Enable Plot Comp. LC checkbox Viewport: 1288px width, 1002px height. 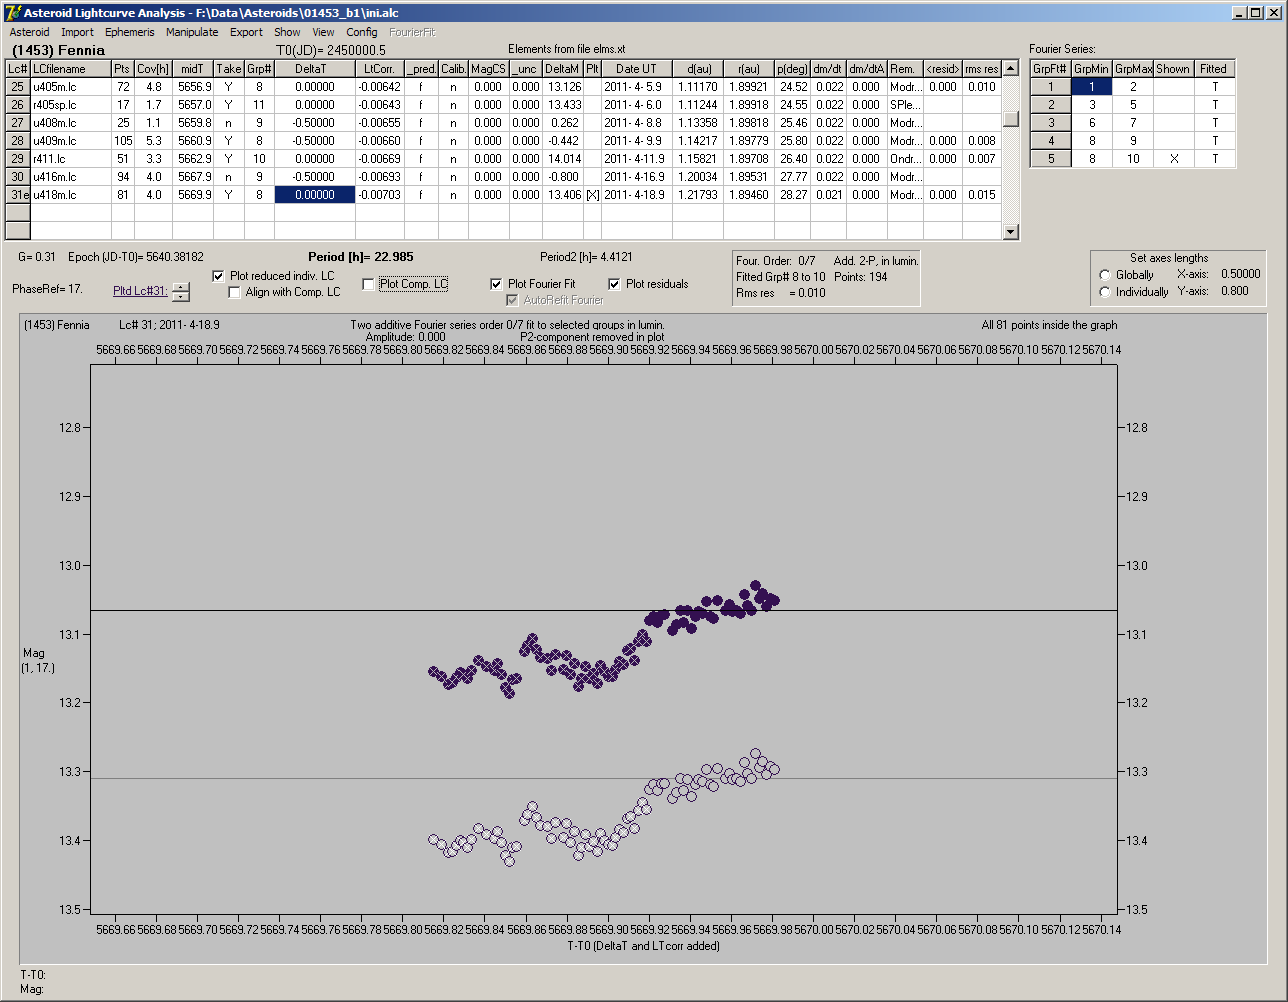[368, 285]
